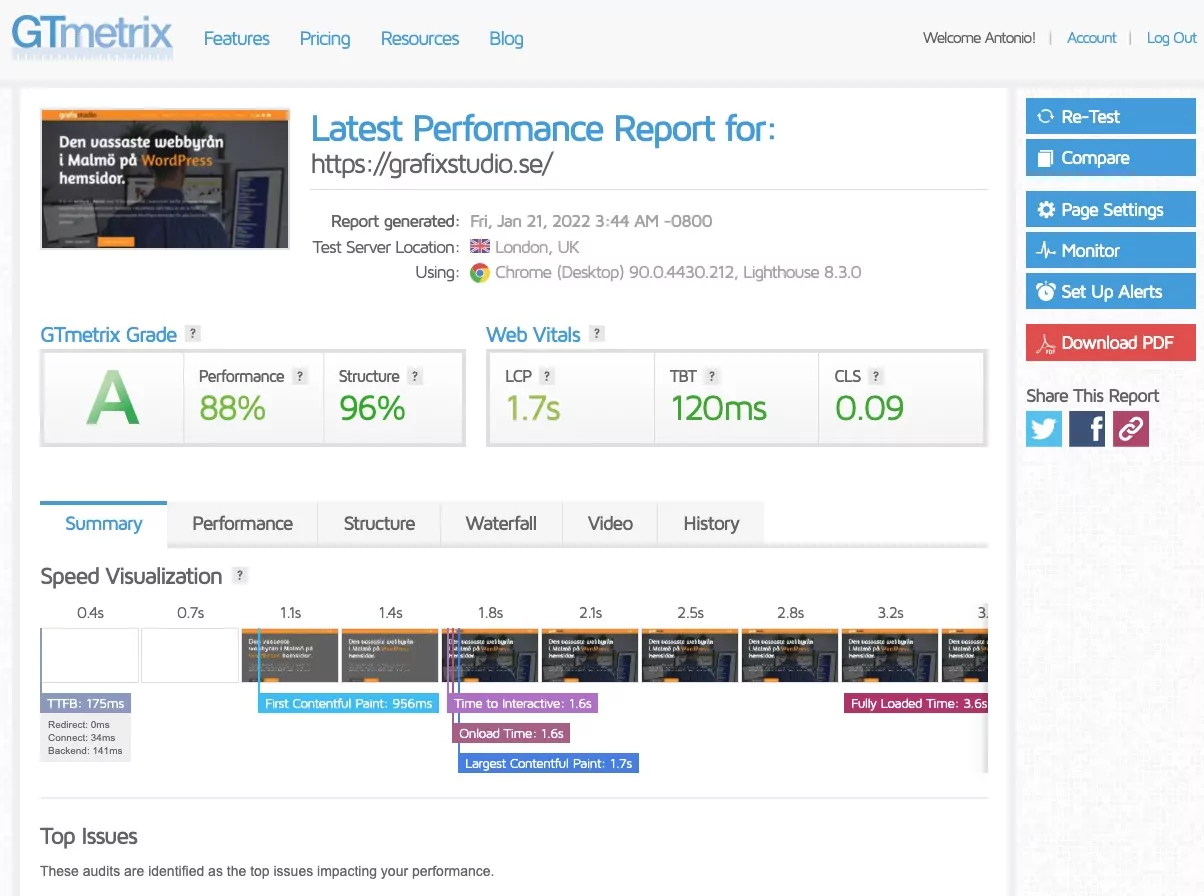Click the 0.4s filmstrip frame

[90, 655]
